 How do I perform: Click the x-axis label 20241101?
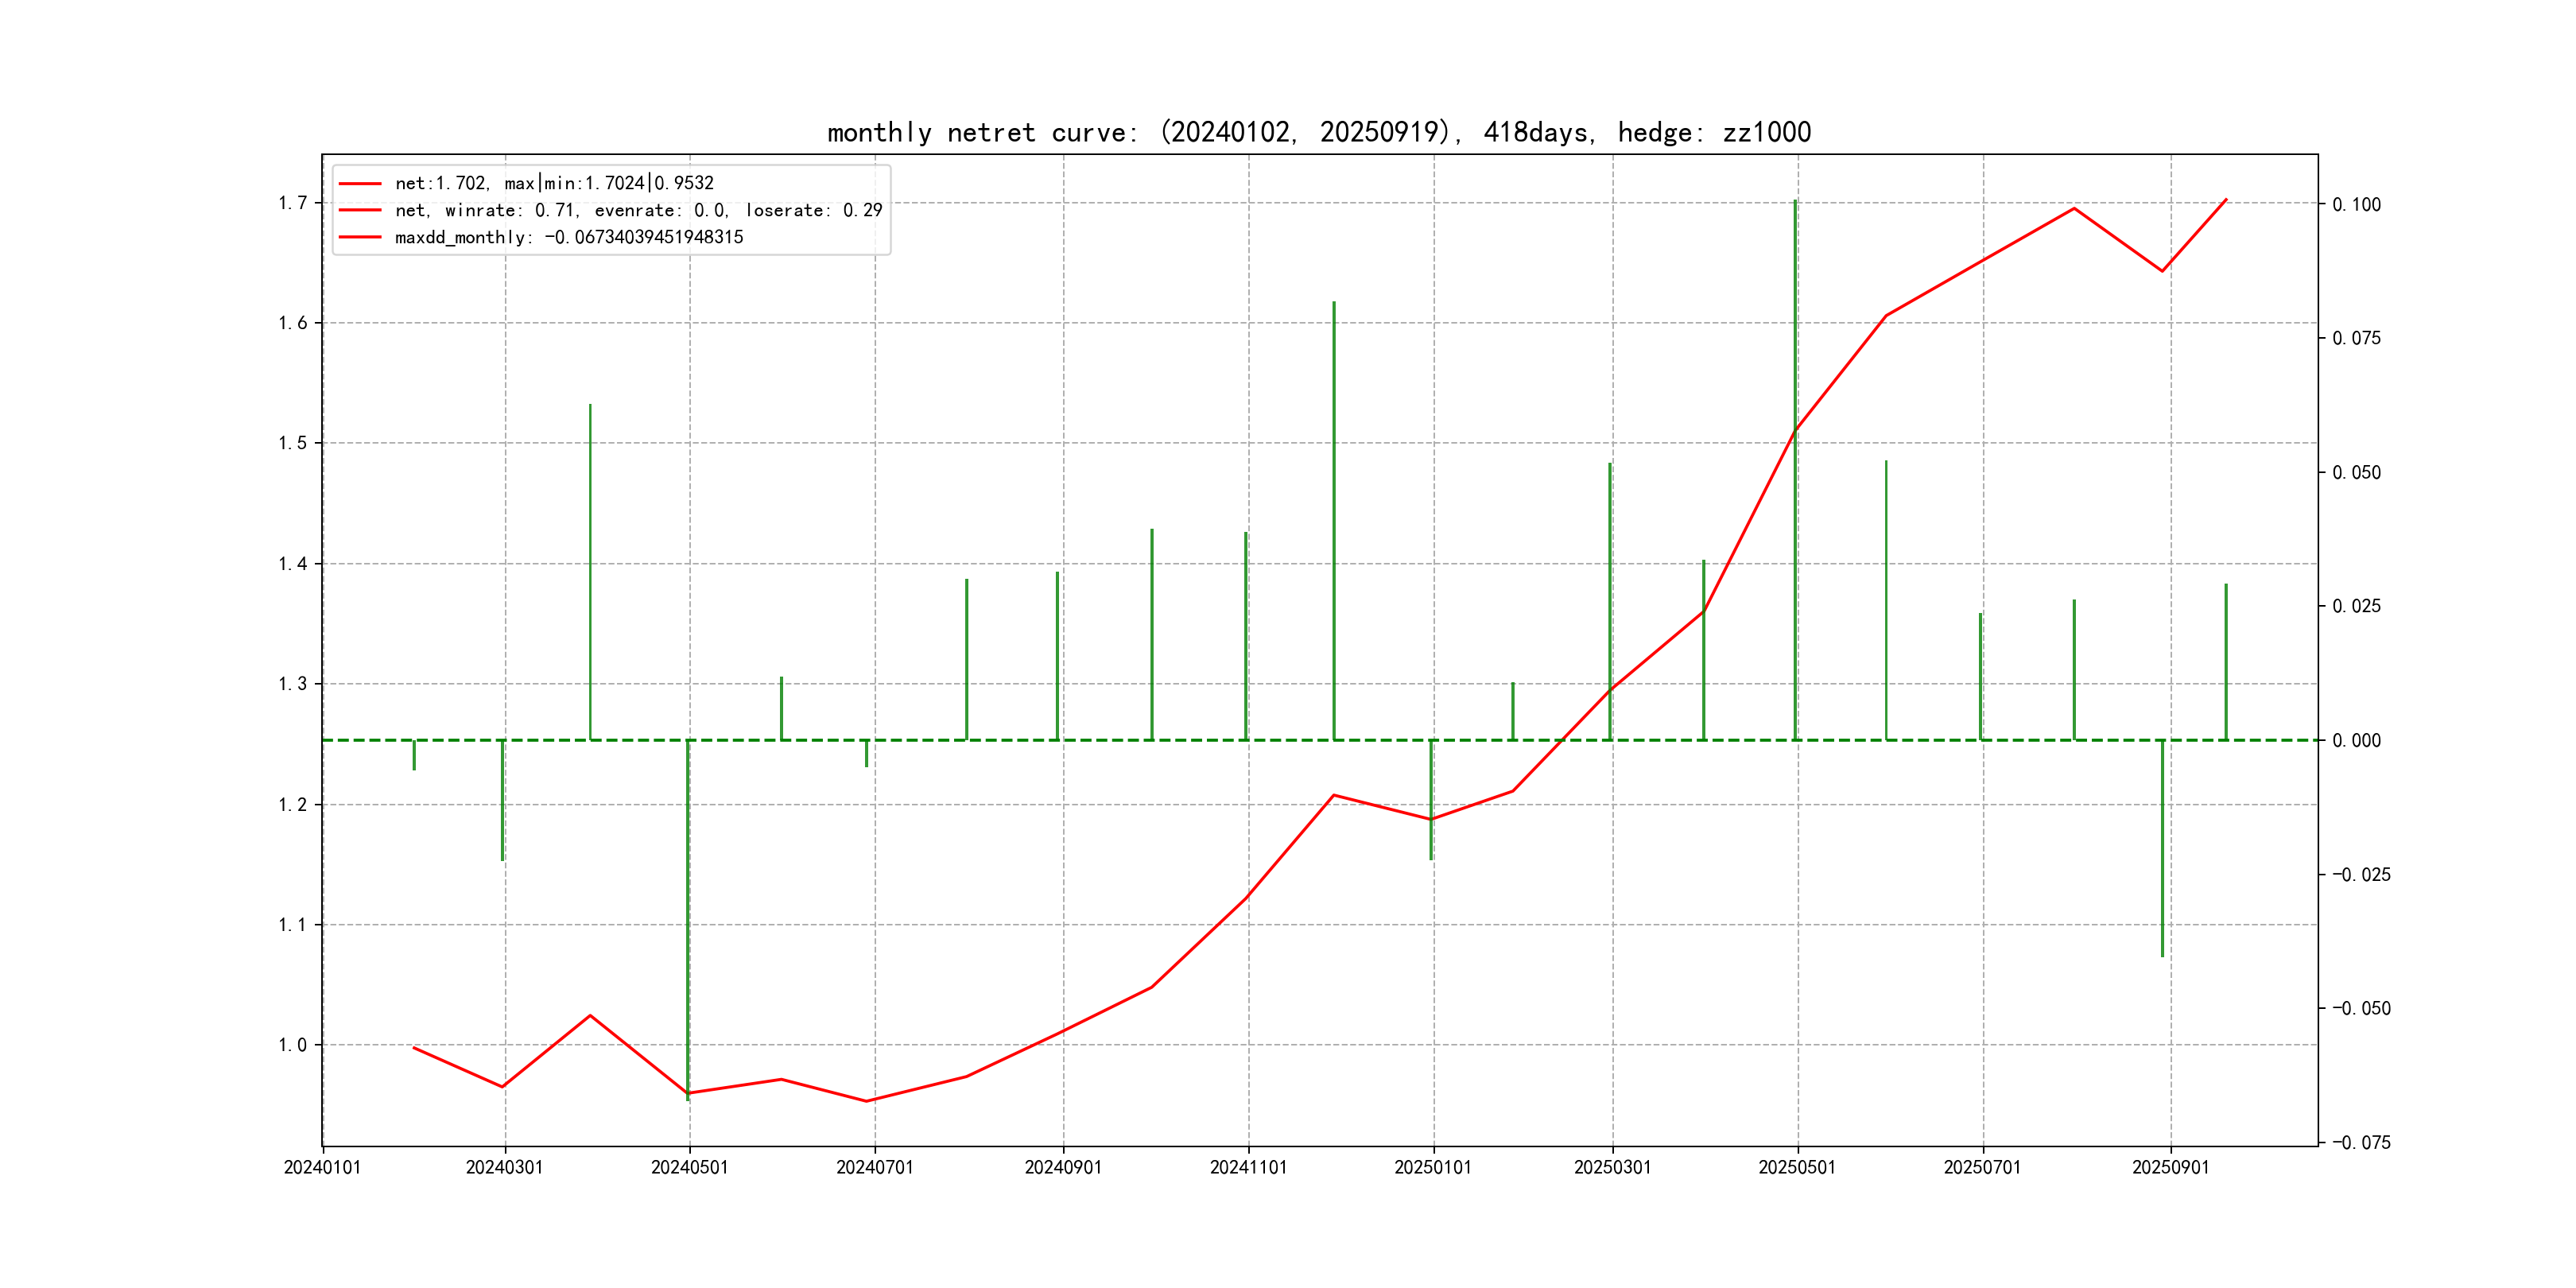coord(1248,1167)
